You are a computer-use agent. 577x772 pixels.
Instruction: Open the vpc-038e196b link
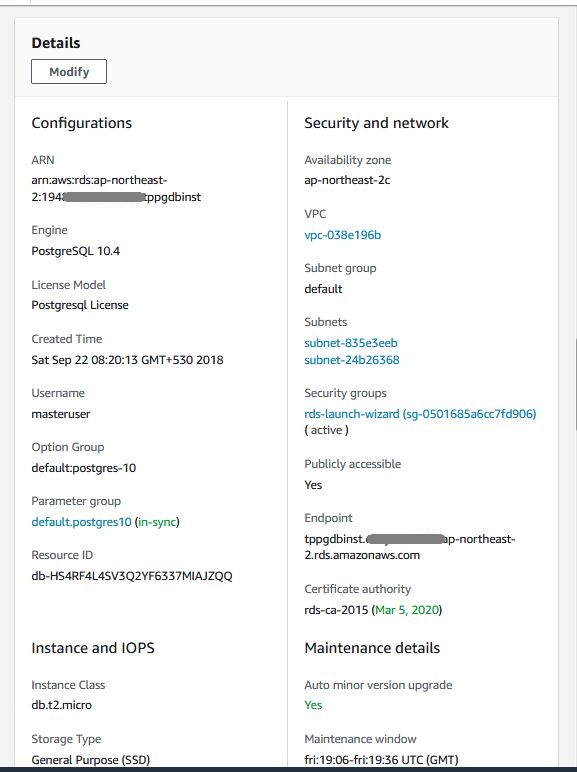click(x=343, y=235)
